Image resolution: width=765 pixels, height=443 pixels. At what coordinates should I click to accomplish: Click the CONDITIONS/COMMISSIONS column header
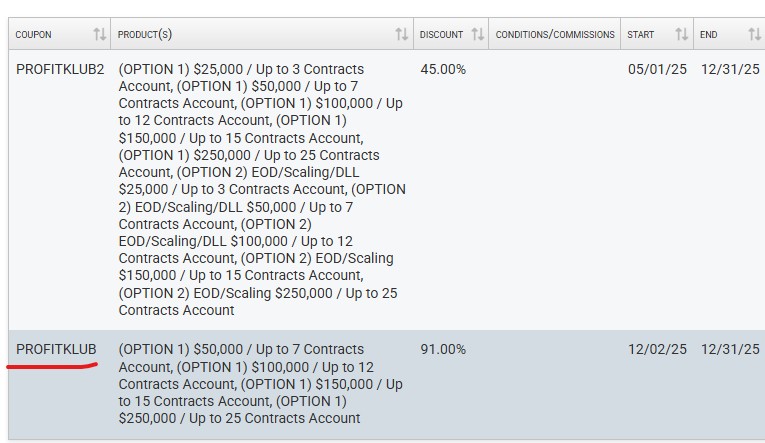(x=555, y=35)
